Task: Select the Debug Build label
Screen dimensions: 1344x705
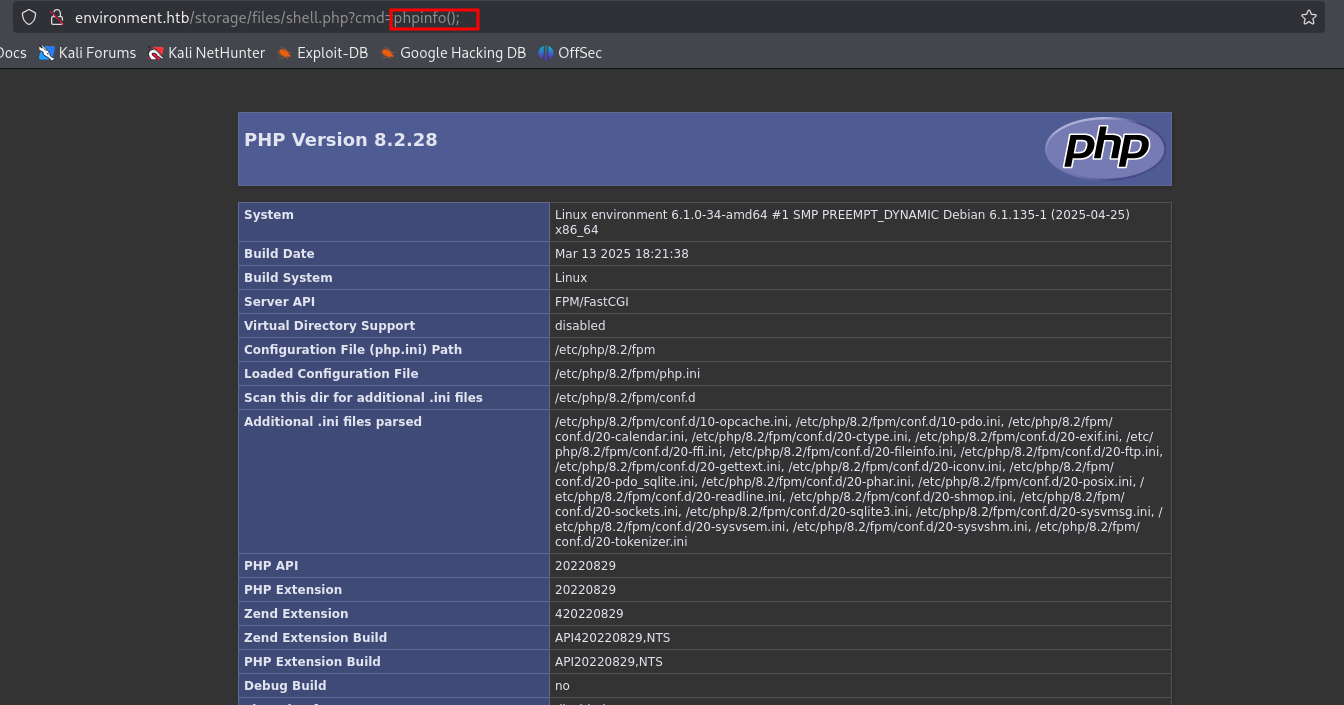Action: coord(285,686)
